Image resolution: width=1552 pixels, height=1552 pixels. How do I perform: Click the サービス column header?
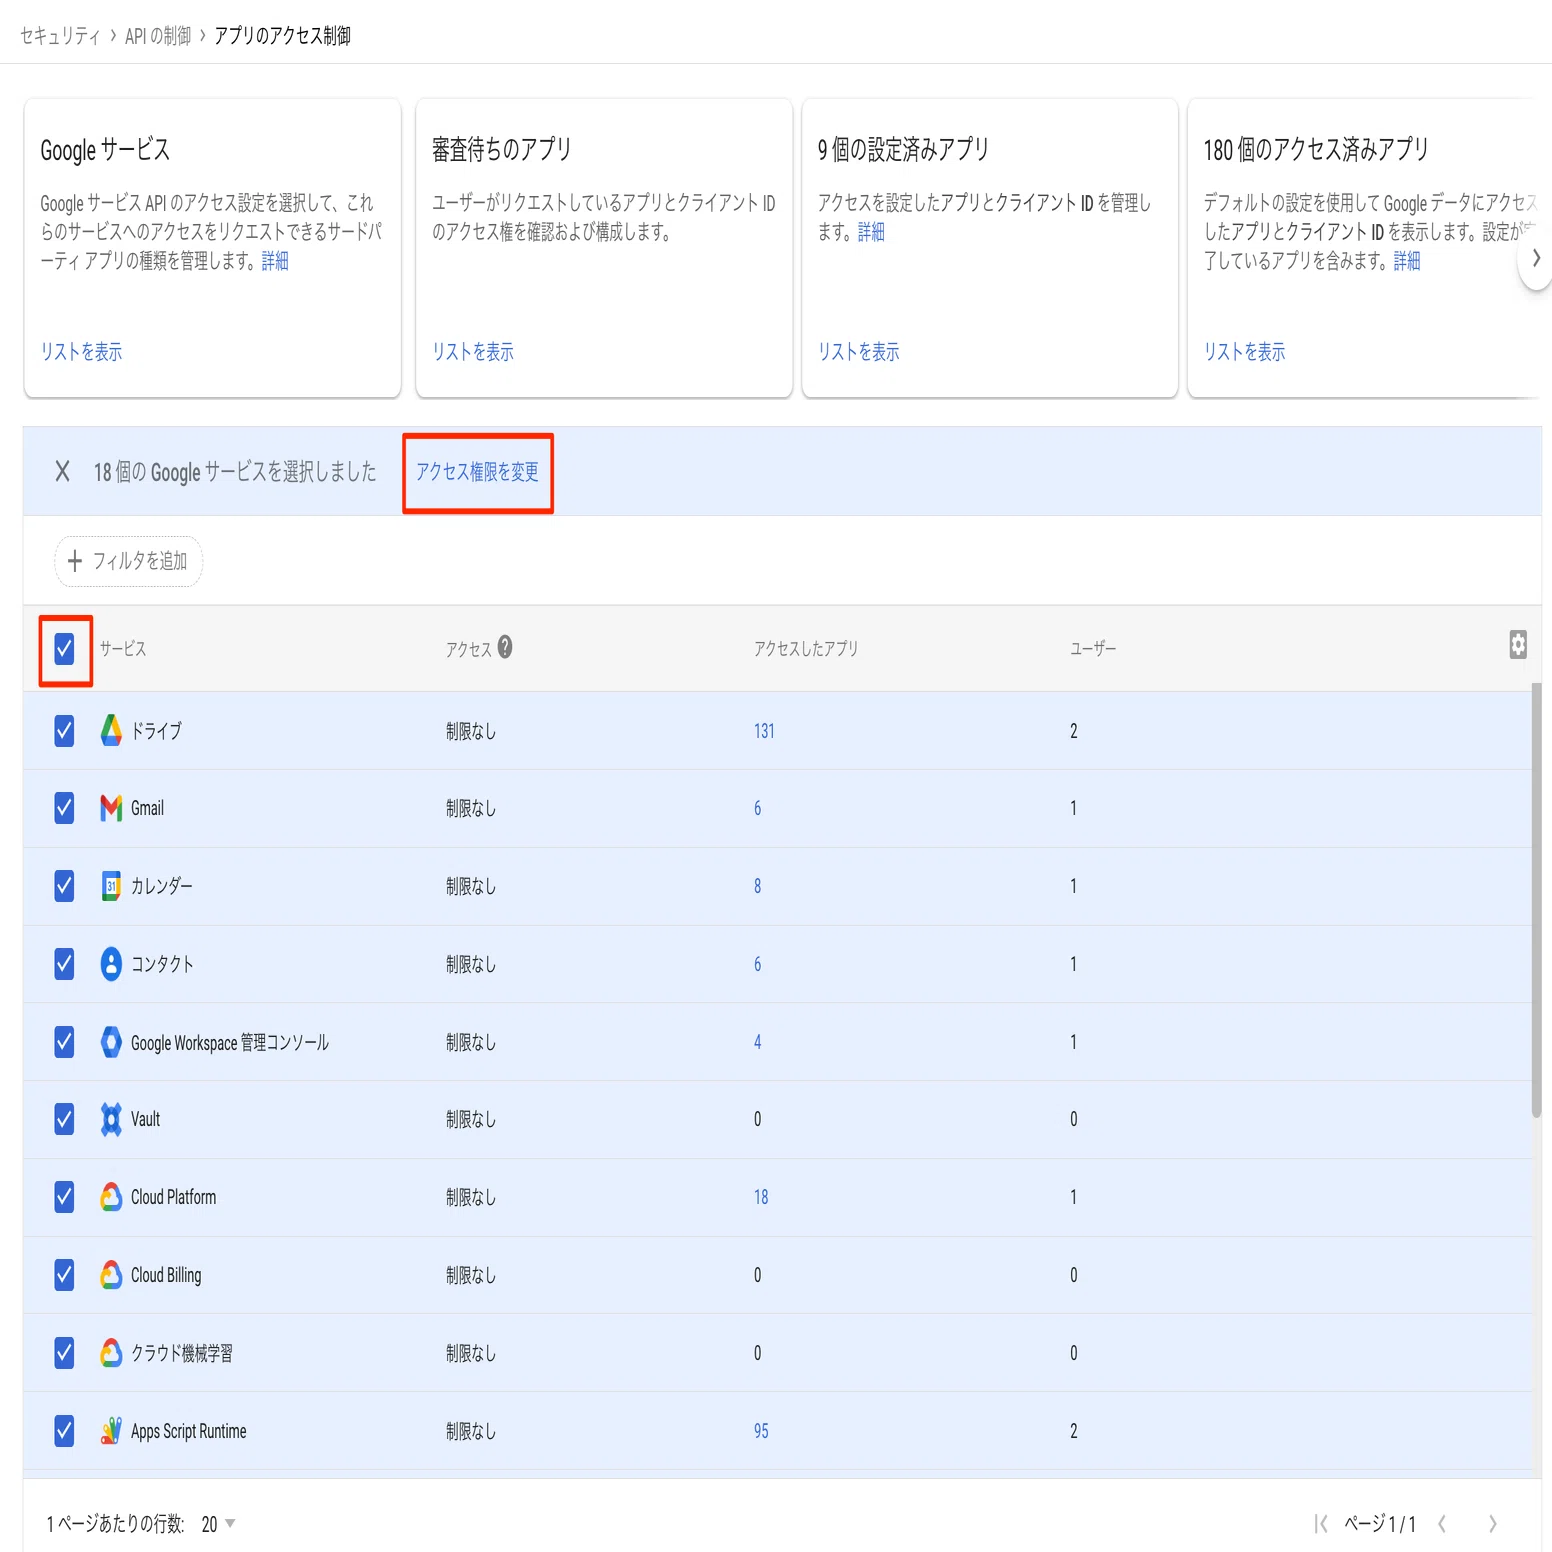pos(123,649)
